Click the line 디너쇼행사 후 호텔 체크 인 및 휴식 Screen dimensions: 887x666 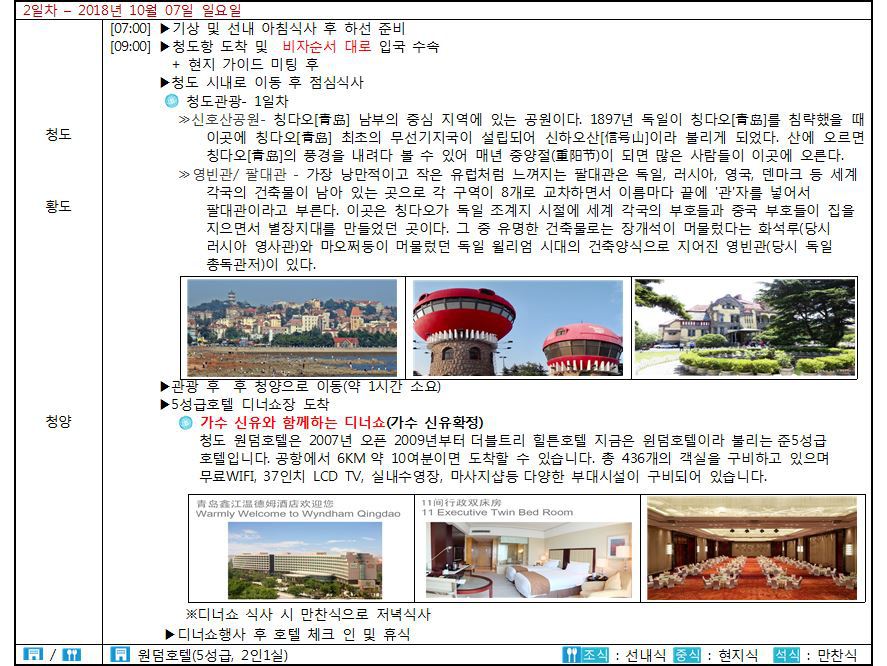click(x=287, y=634)
